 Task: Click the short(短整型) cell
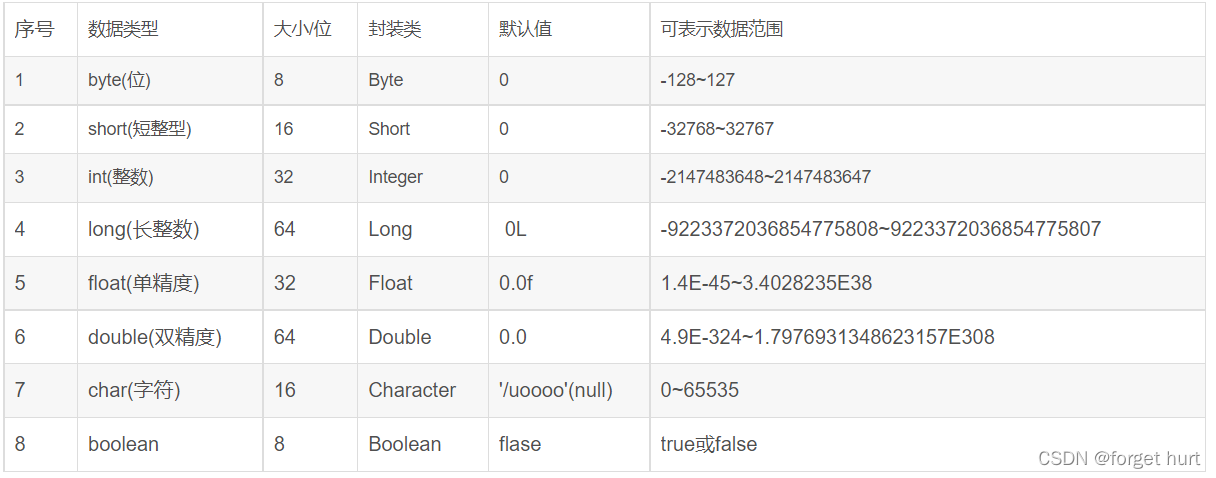point(170,129)
